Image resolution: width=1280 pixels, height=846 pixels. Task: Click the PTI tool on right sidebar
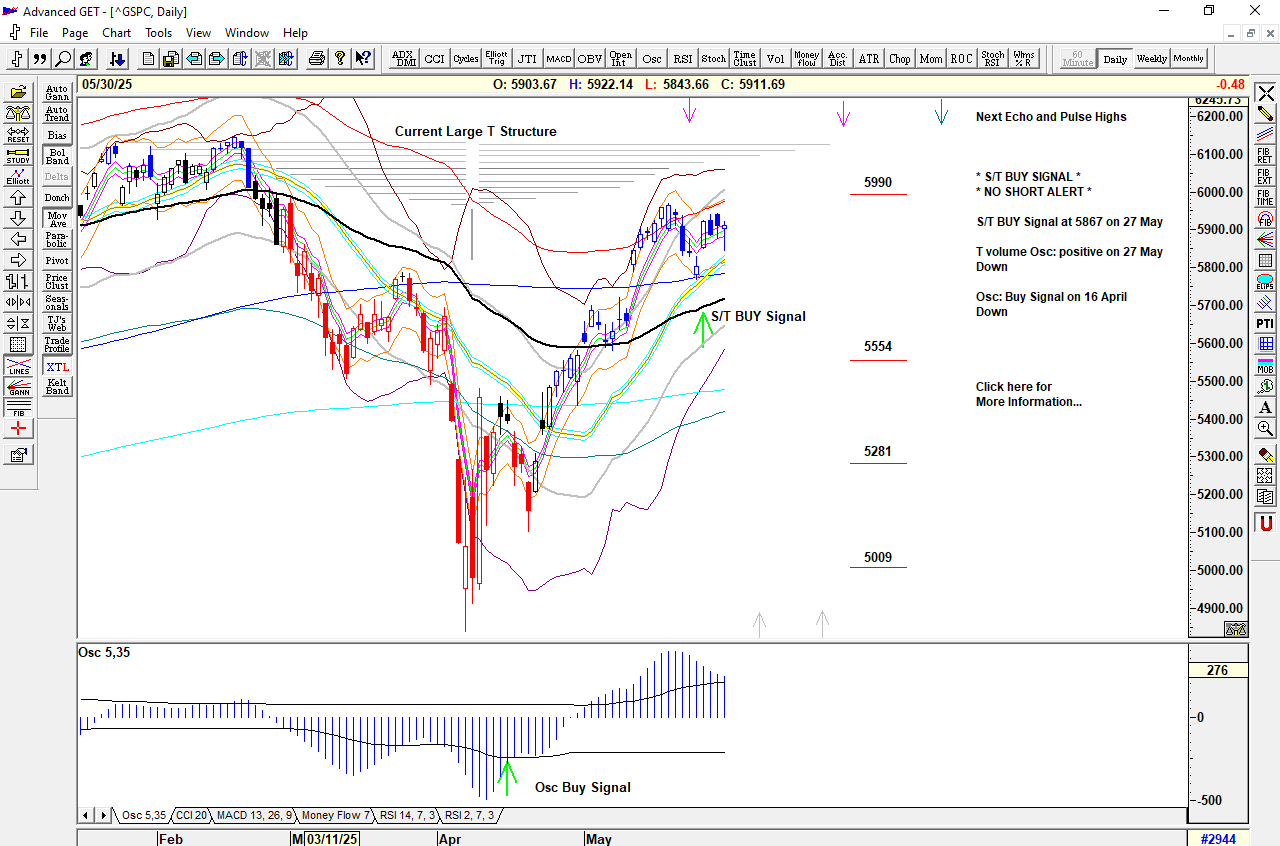pyautogui.click(x=1265, y=323)
